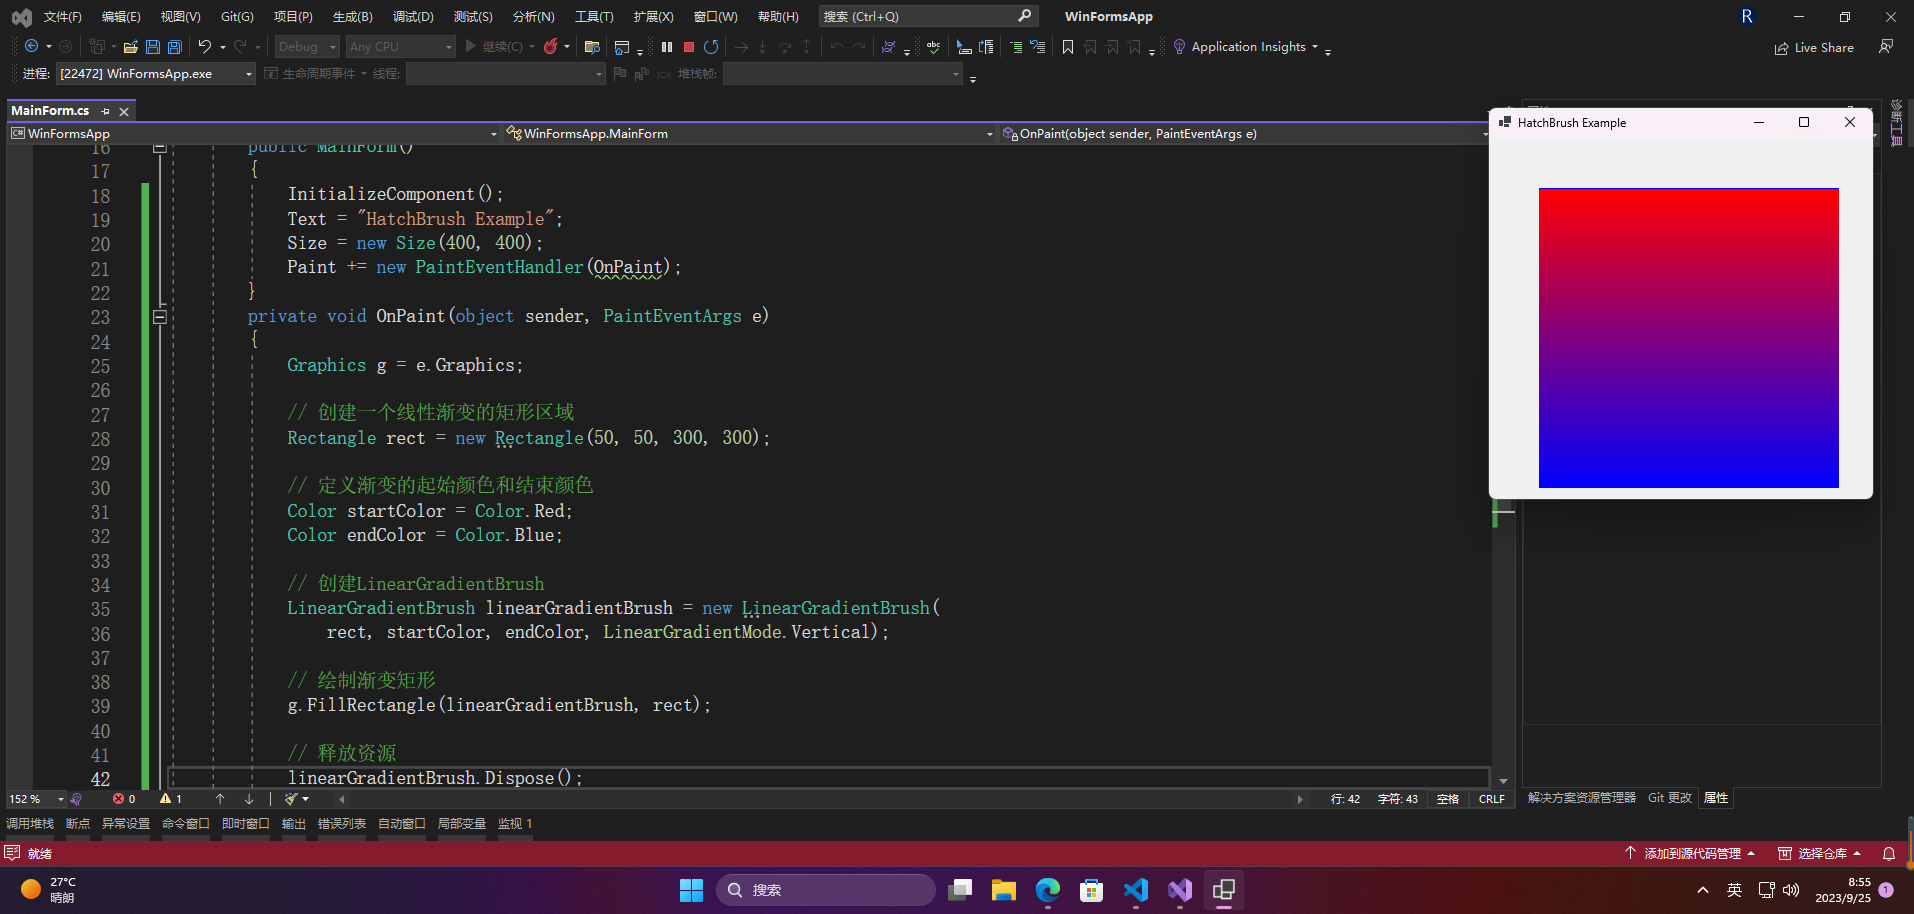This screenshot has width=1914, height=914.
Task: Click the Save All icon
Action: click(x=175, y=47)
